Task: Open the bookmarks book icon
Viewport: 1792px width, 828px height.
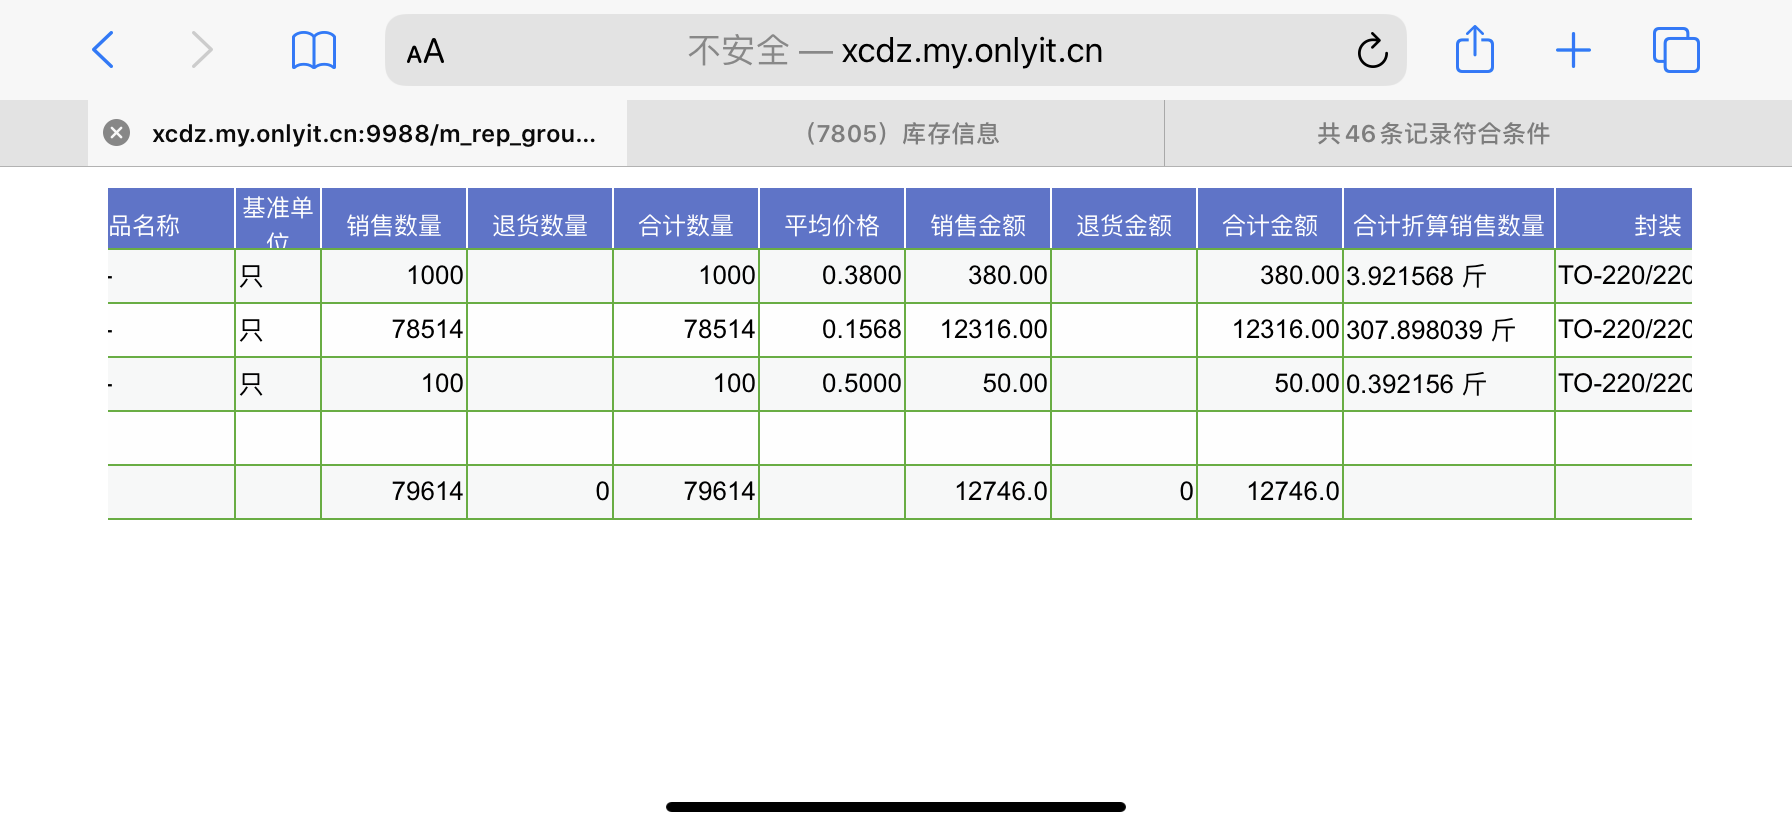Action: [x=313, y=50]
